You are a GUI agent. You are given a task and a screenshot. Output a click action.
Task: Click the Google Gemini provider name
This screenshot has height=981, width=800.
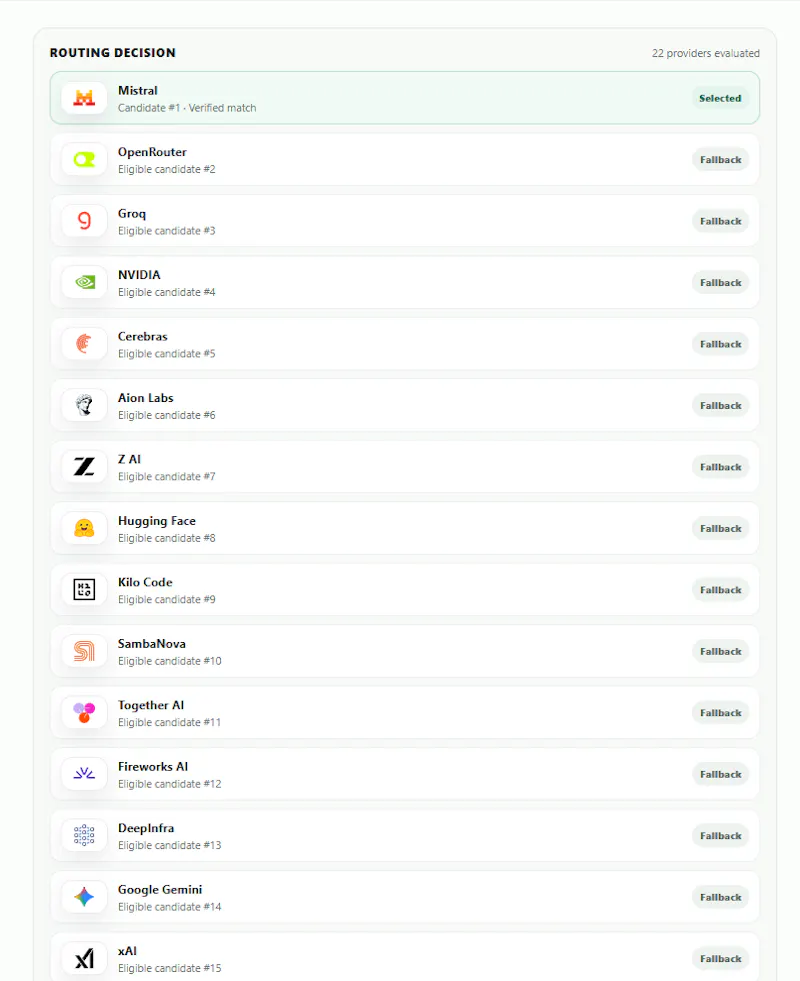160,890
